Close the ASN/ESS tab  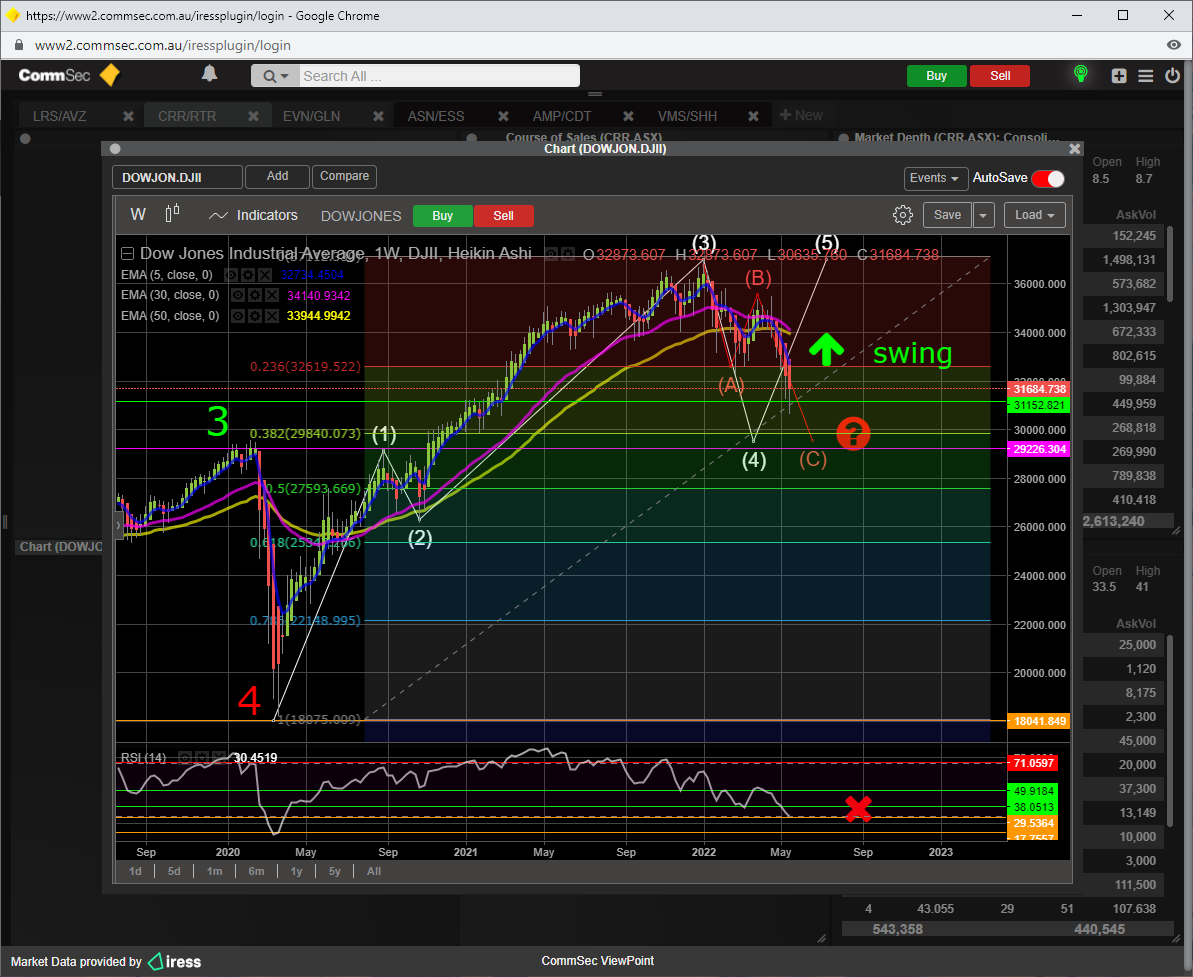pyautogui.click(x=503, y=116)
